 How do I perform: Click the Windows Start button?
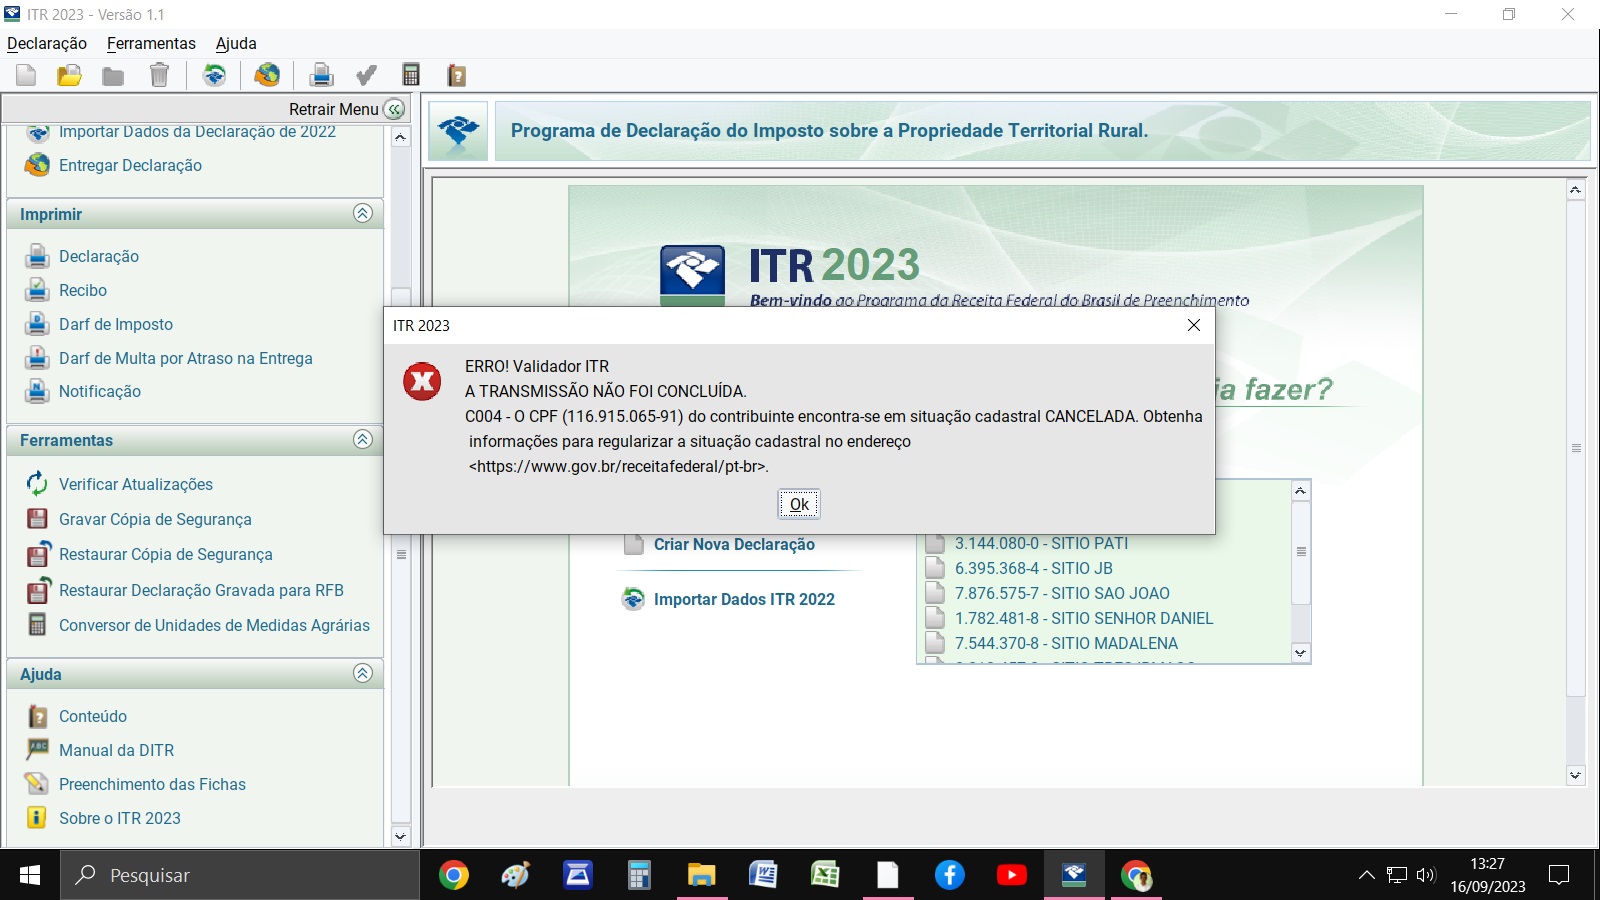pos(30,875)
